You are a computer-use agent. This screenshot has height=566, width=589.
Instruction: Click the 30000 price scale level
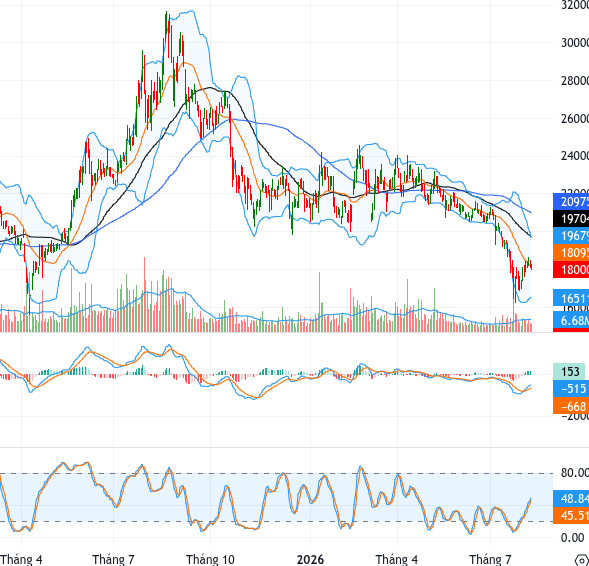575,43
